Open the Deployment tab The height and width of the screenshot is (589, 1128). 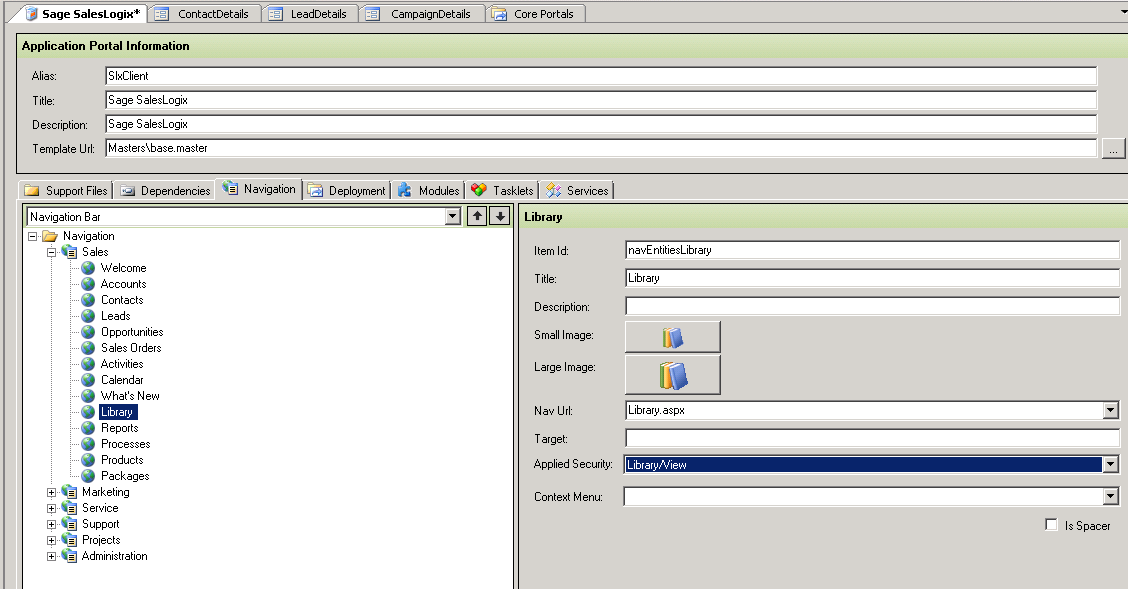[347, 191]
